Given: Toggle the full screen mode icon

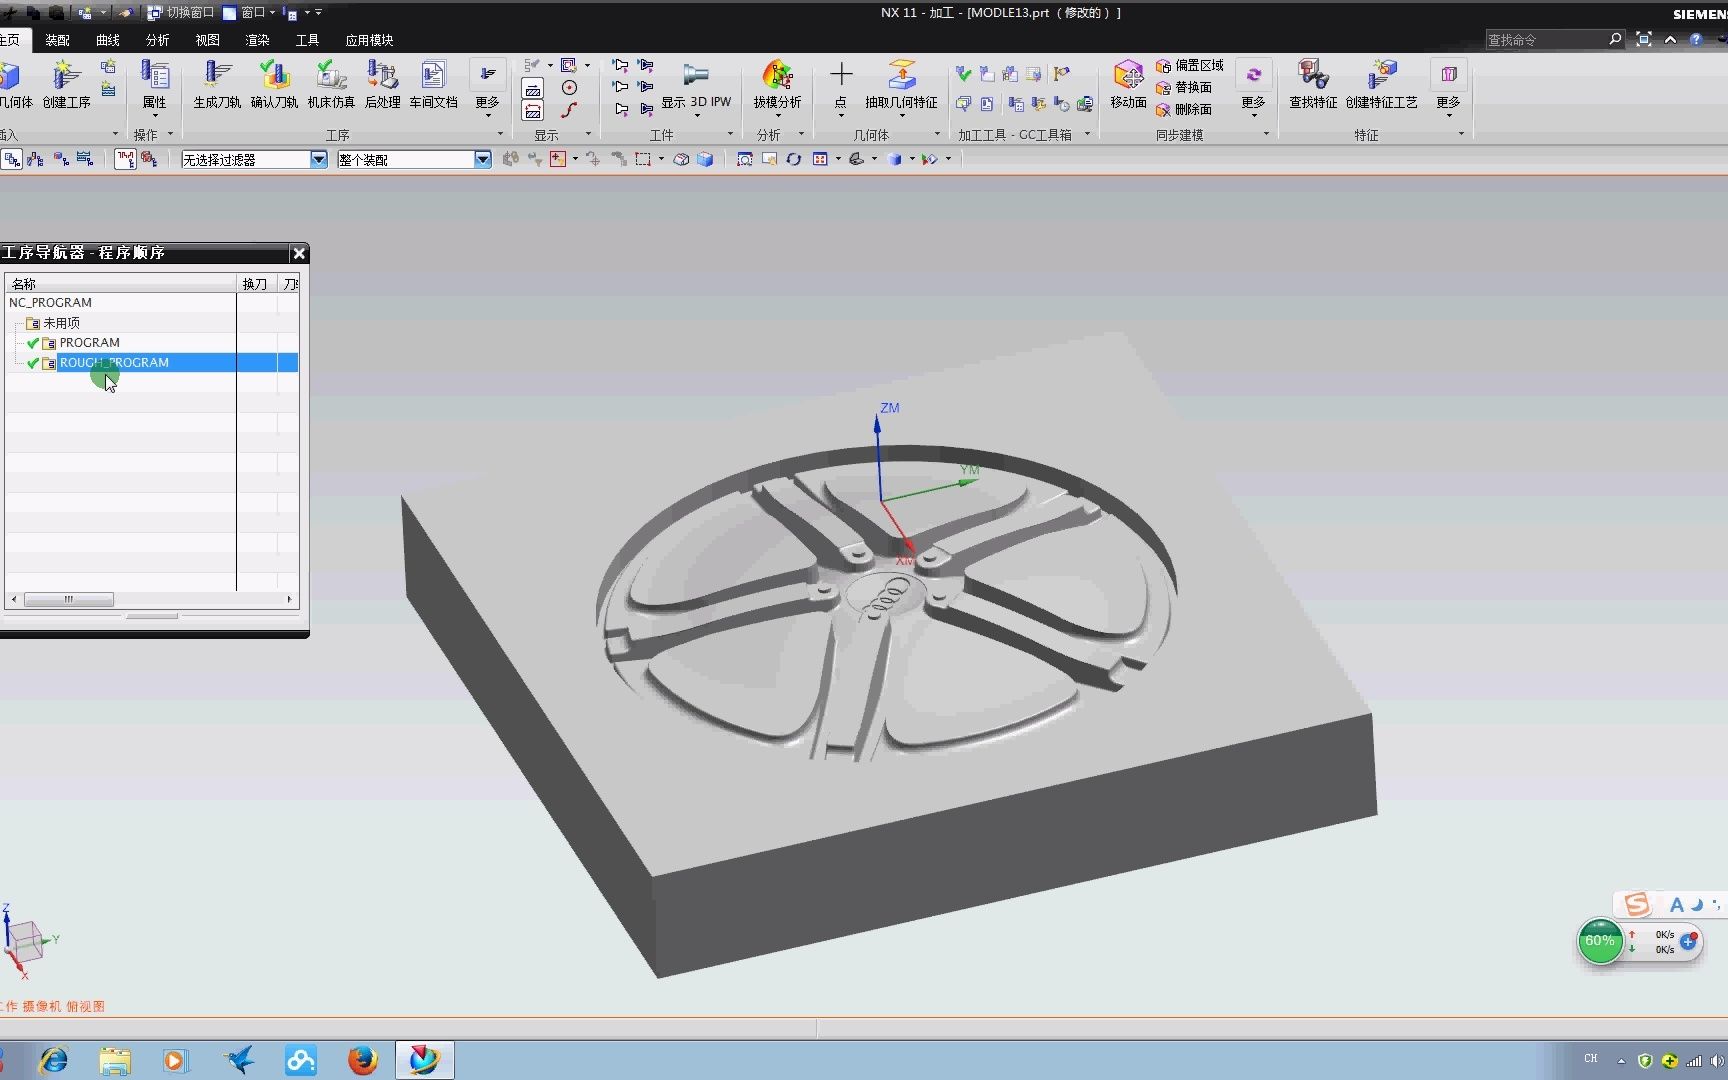Looking at the screenshot, I should [x=1644, y=39].
